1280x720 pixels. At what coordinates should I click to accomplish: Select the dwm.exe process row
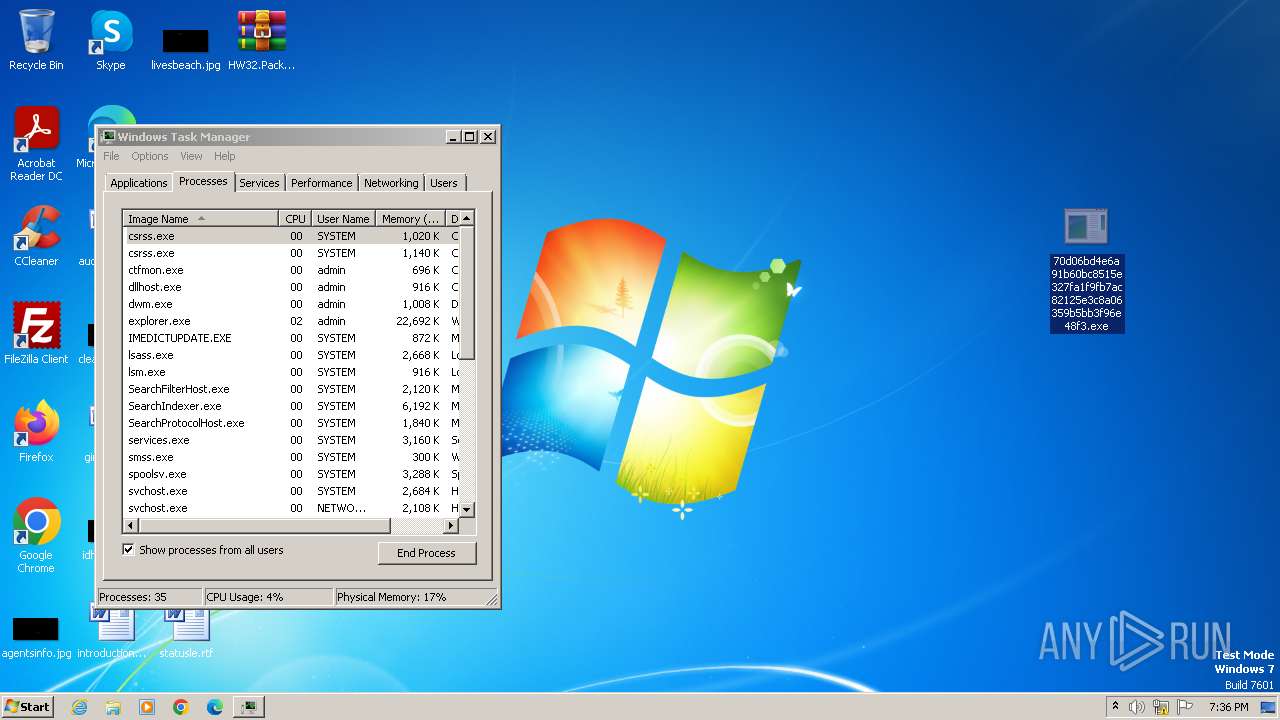point(291,304)
